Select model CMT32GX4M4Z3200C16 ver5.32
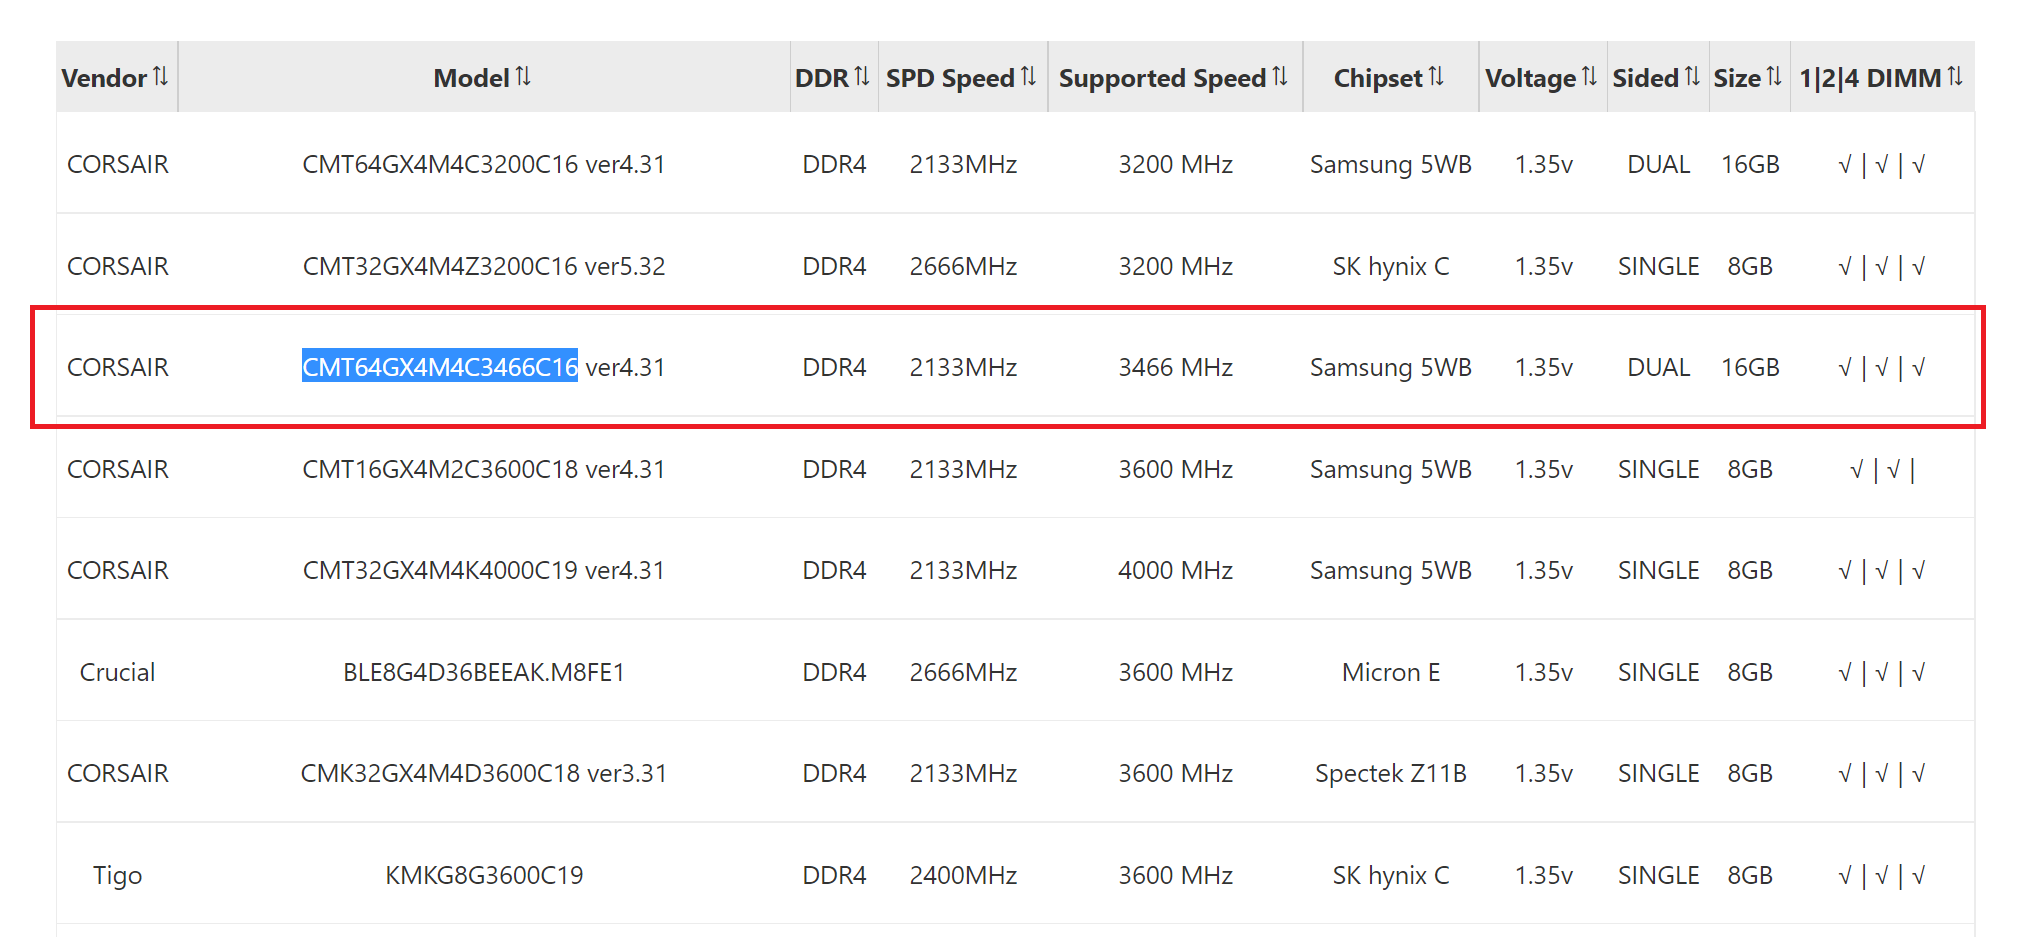The image size is (2029, 937). point(484,266)
